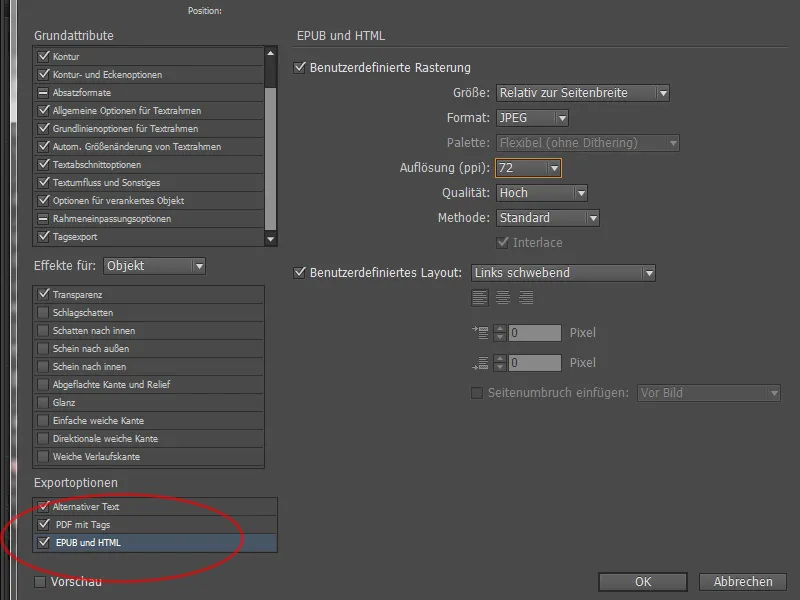Viewport: 800px width, 600px height.
Task: Enable Einfache weiche Kante checkbox
Action: 43,420
